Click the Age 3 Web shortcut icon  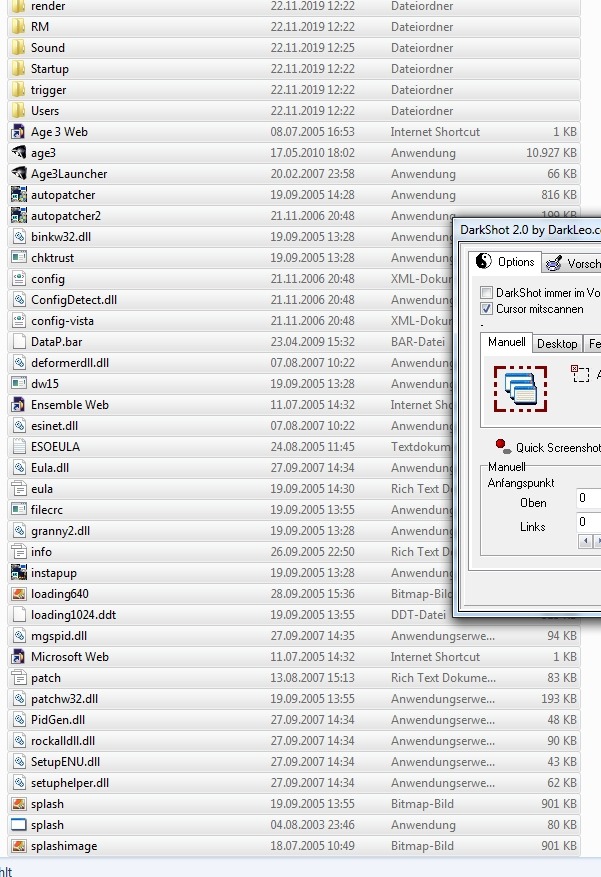tap(18, 132)
